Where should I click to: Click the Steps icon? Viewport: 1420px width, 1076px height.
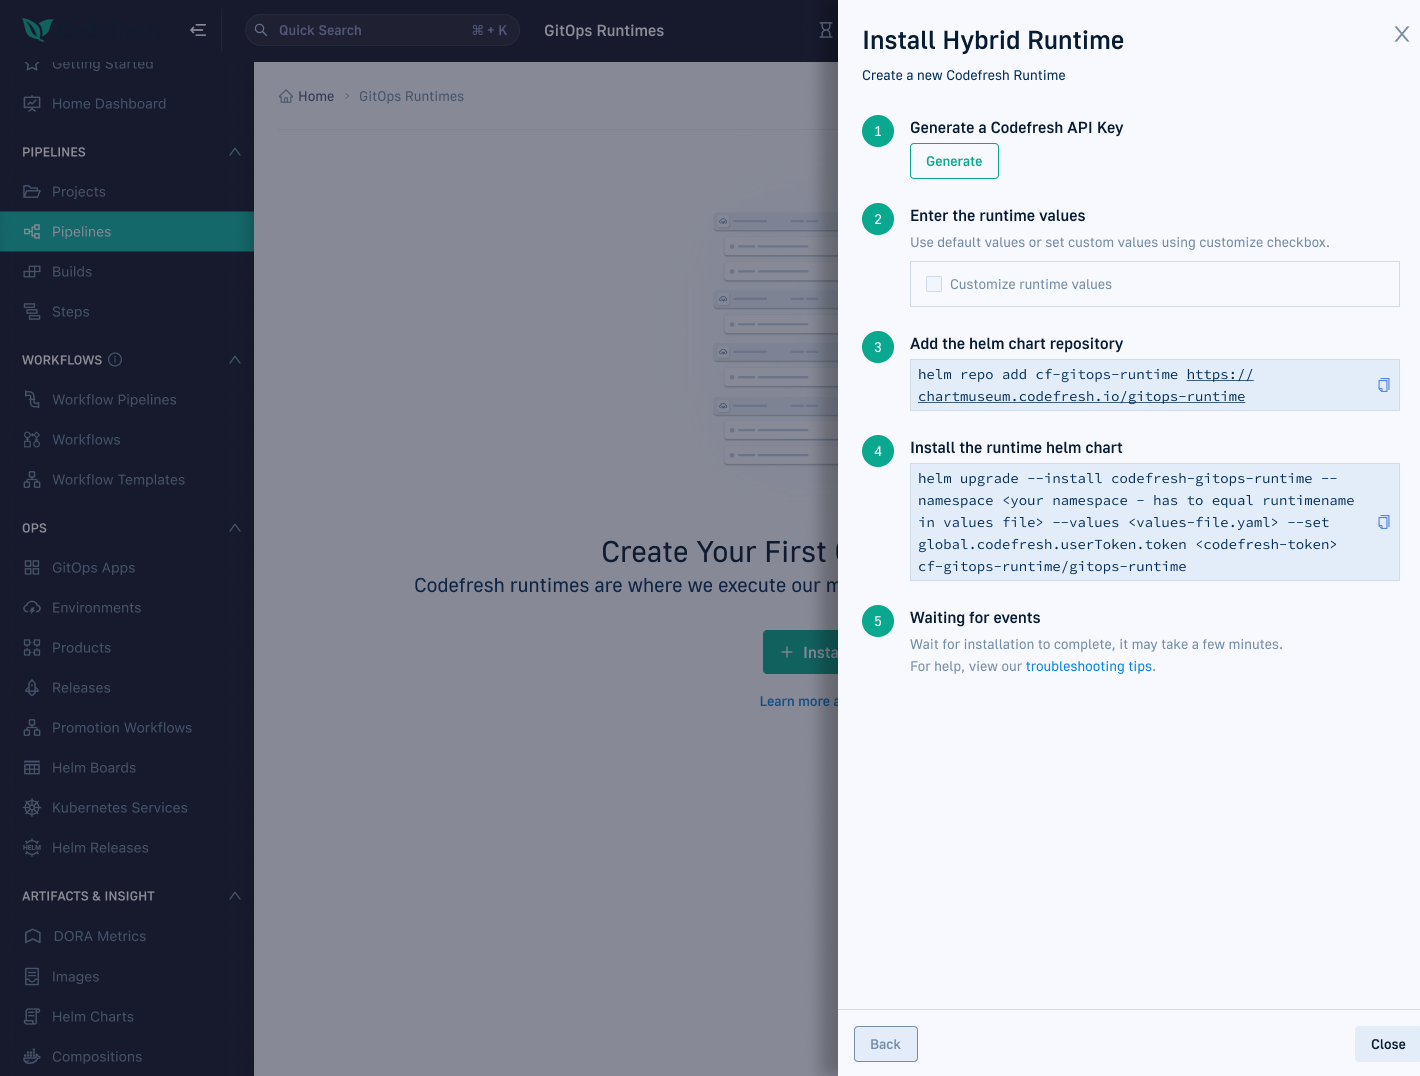pyautogui.click(x=32, y=312)
